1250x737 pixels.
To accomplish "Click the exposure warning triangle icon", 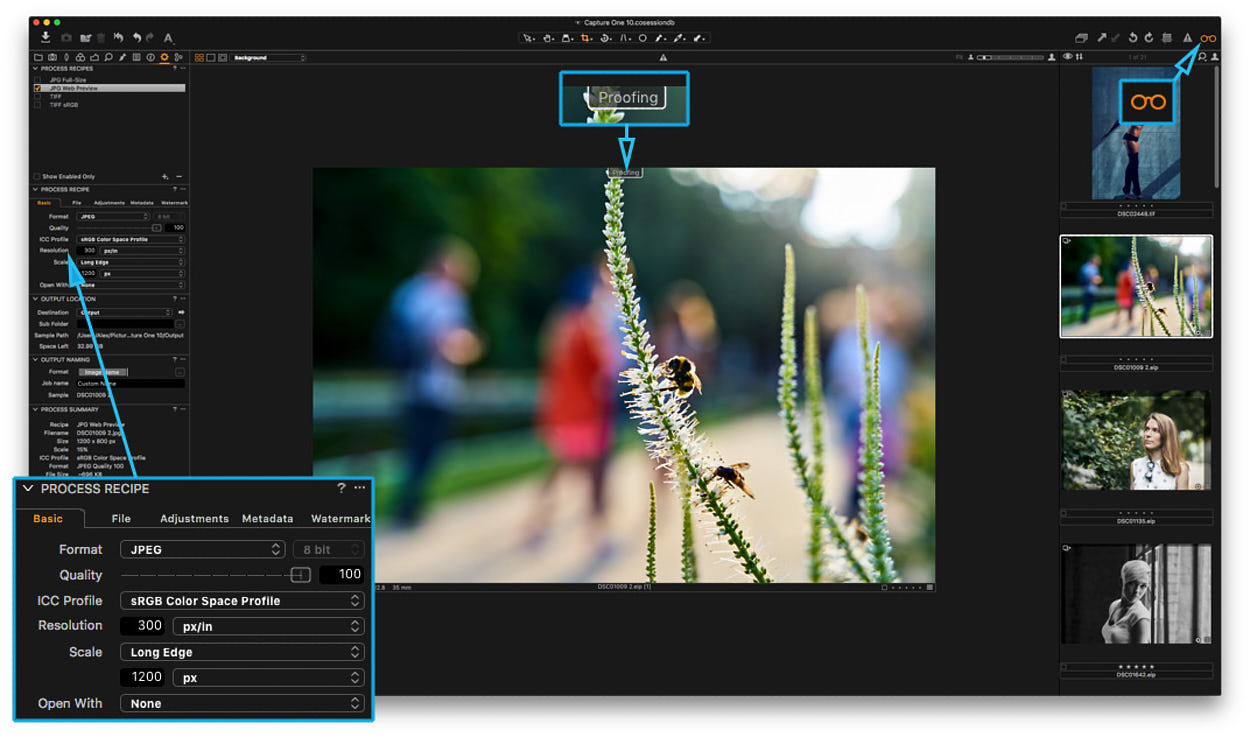I will (x=1188, y=38).
